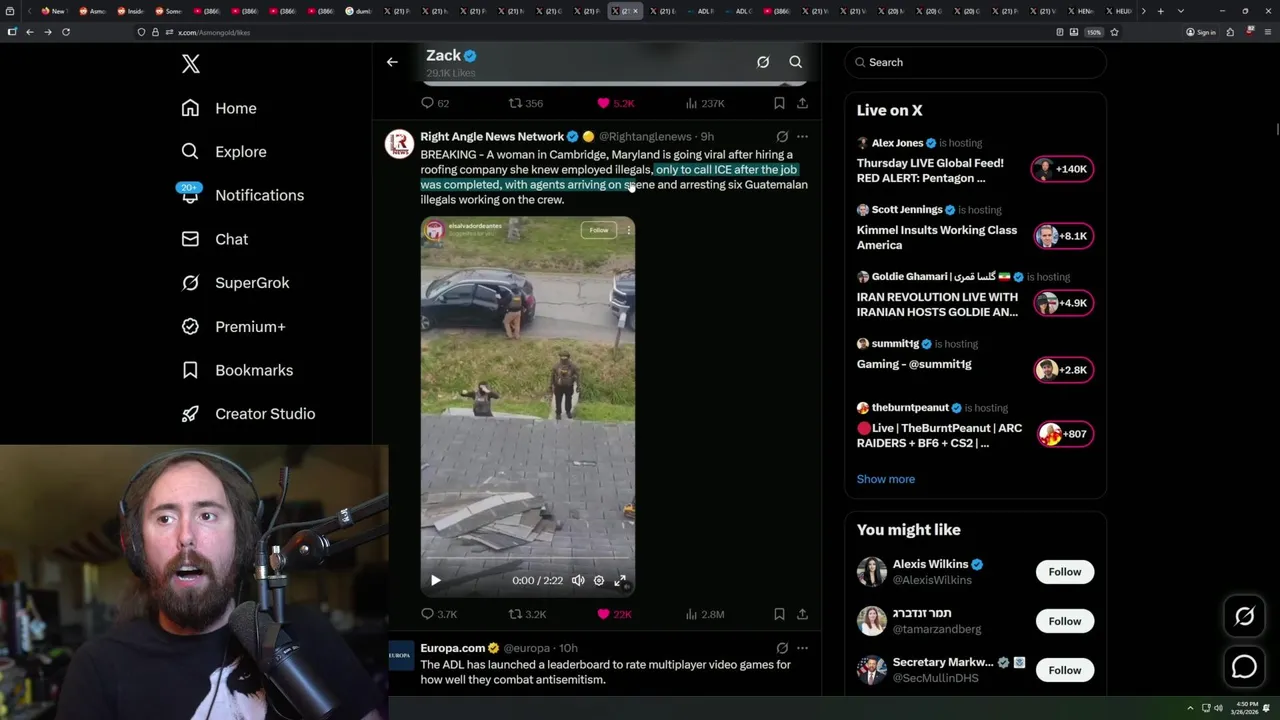This screenshot has height=720, width=1280.
Task: Join the summit1g Gaming live +2.8K
Action: click(x=1063, y=370)
